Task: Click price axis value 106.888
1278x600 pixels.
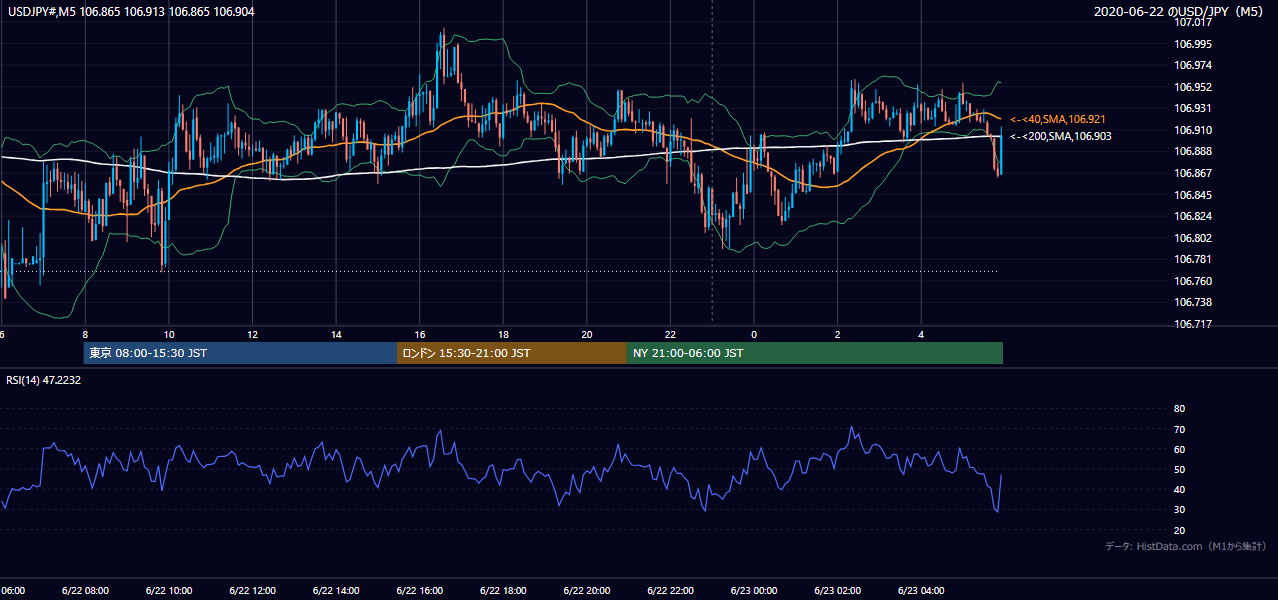Action: click(x=1192, y=151)
